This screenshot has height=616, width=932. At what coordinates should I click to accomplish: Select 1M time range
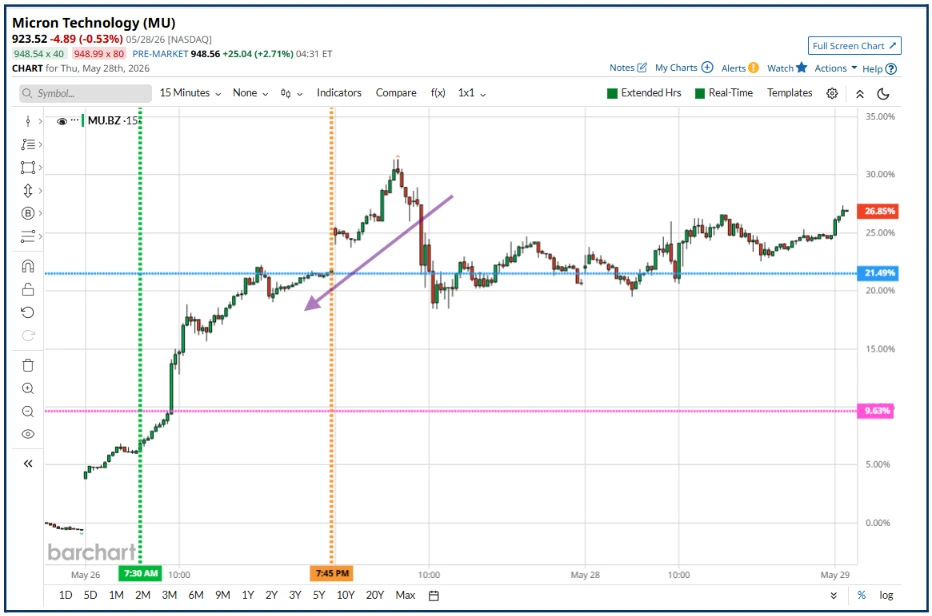click(116, 595)
